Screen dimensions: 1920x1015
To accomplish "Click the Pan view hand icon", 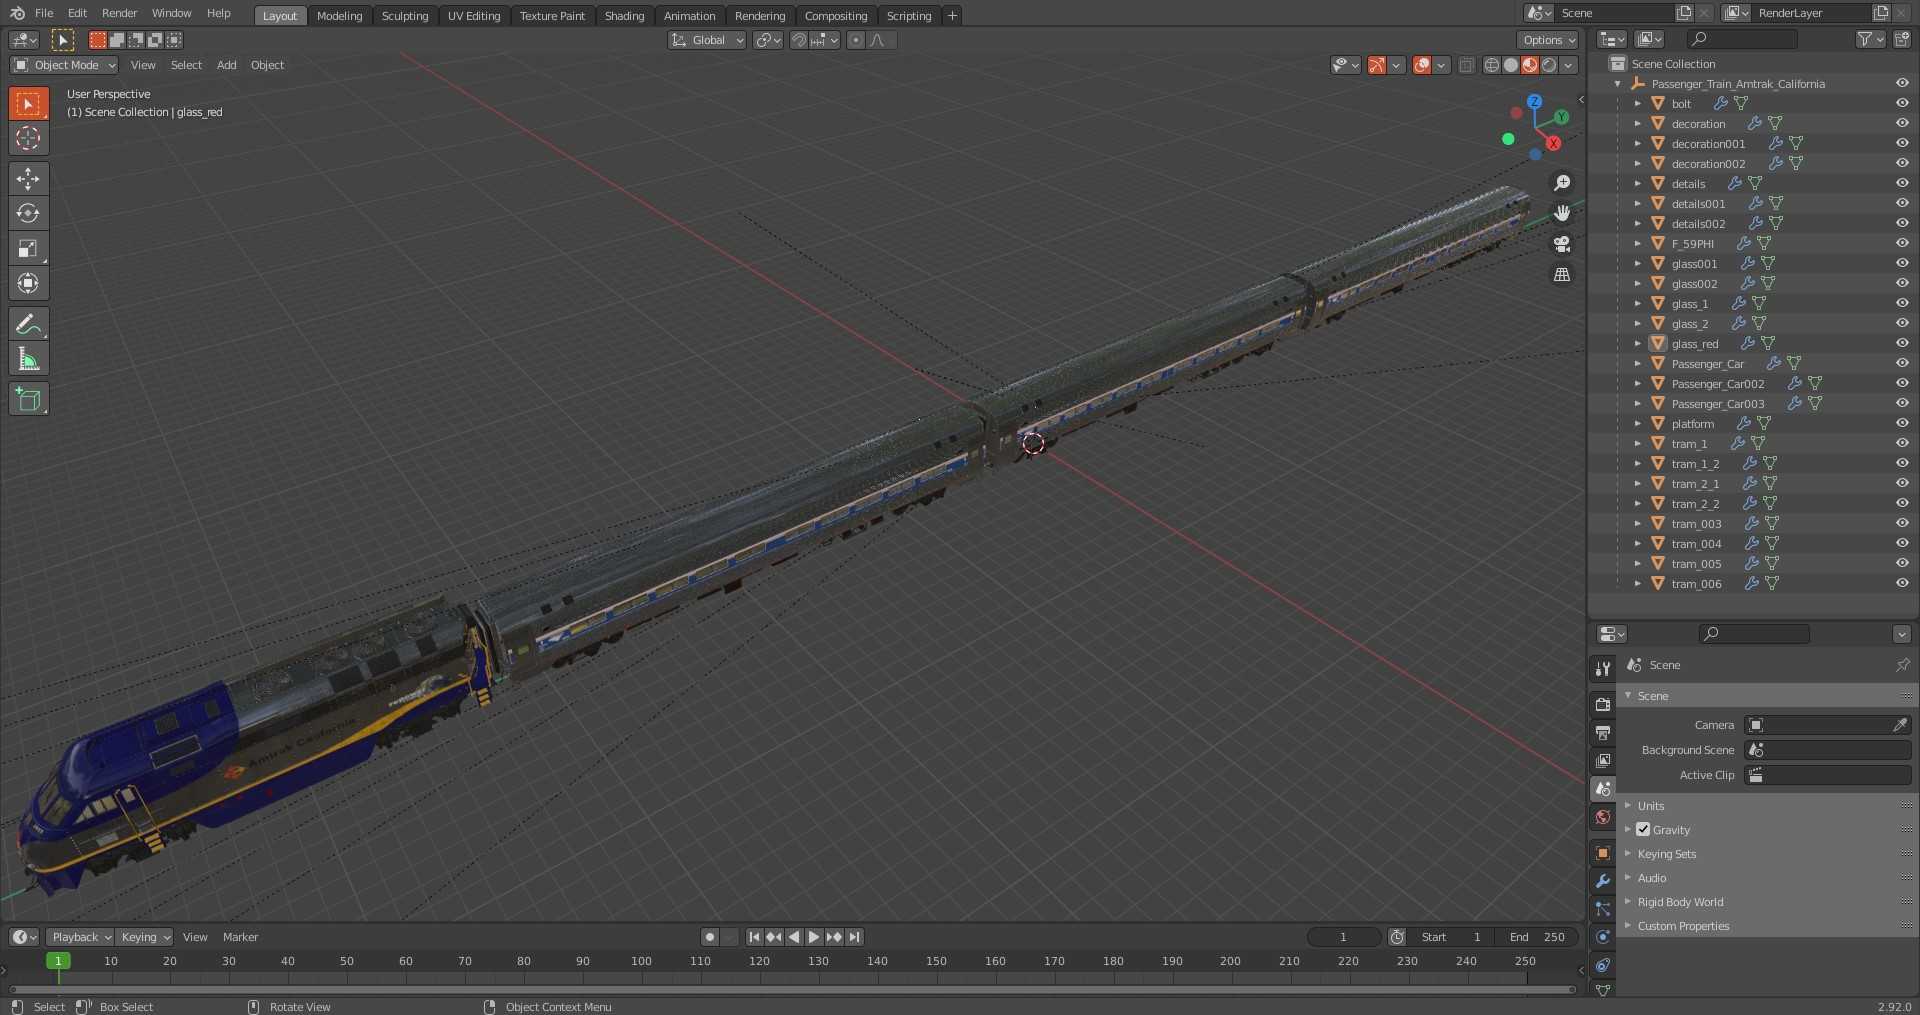I will [1562, 213].
